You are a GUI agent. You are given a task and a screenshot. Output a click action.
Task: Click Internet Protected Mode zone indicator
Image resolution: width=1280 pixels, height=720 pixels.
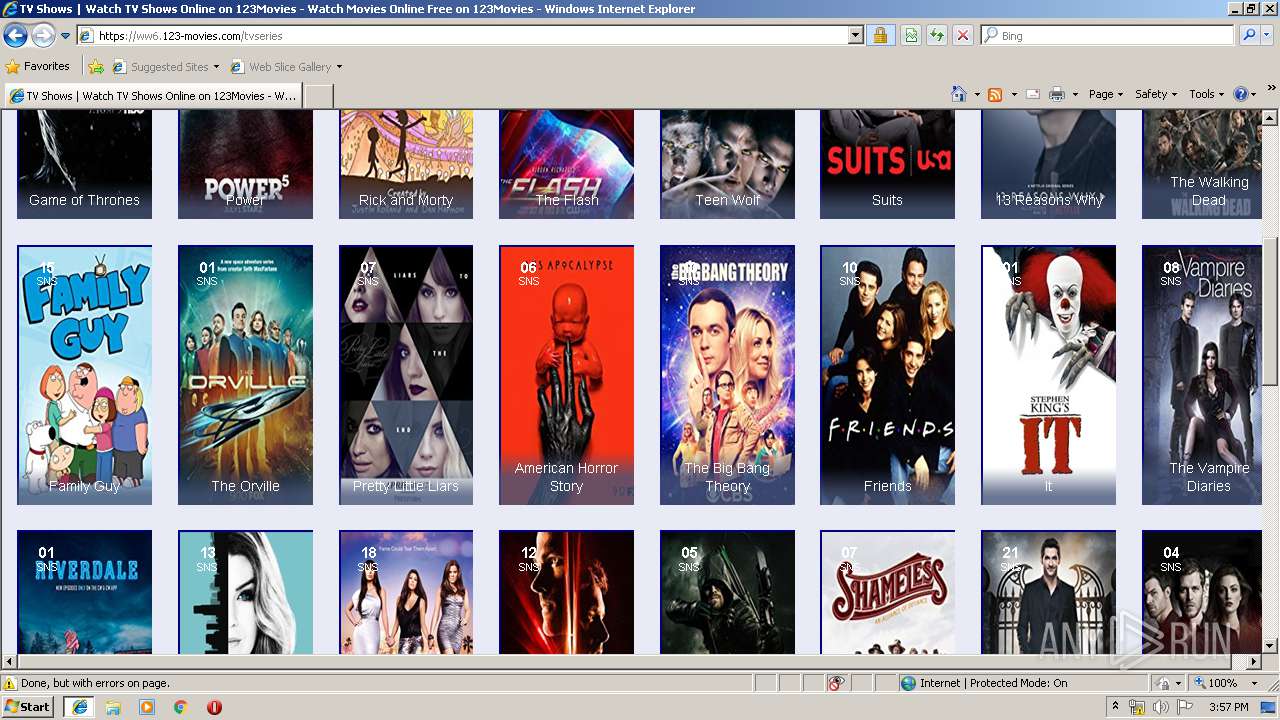(x=984, y=683)
